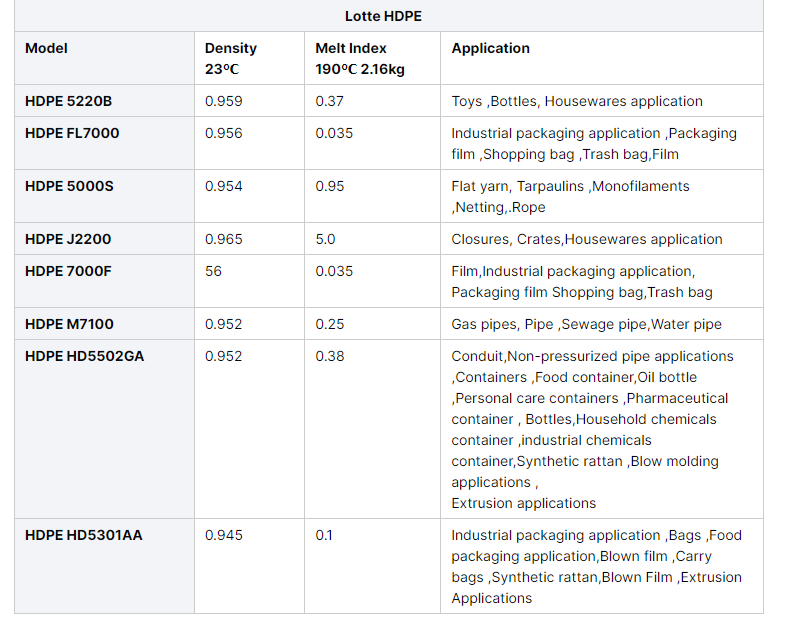806x632 pixels.
Task: Click density value 56 for HDPE 7000F
Action: tap(213, 271)
